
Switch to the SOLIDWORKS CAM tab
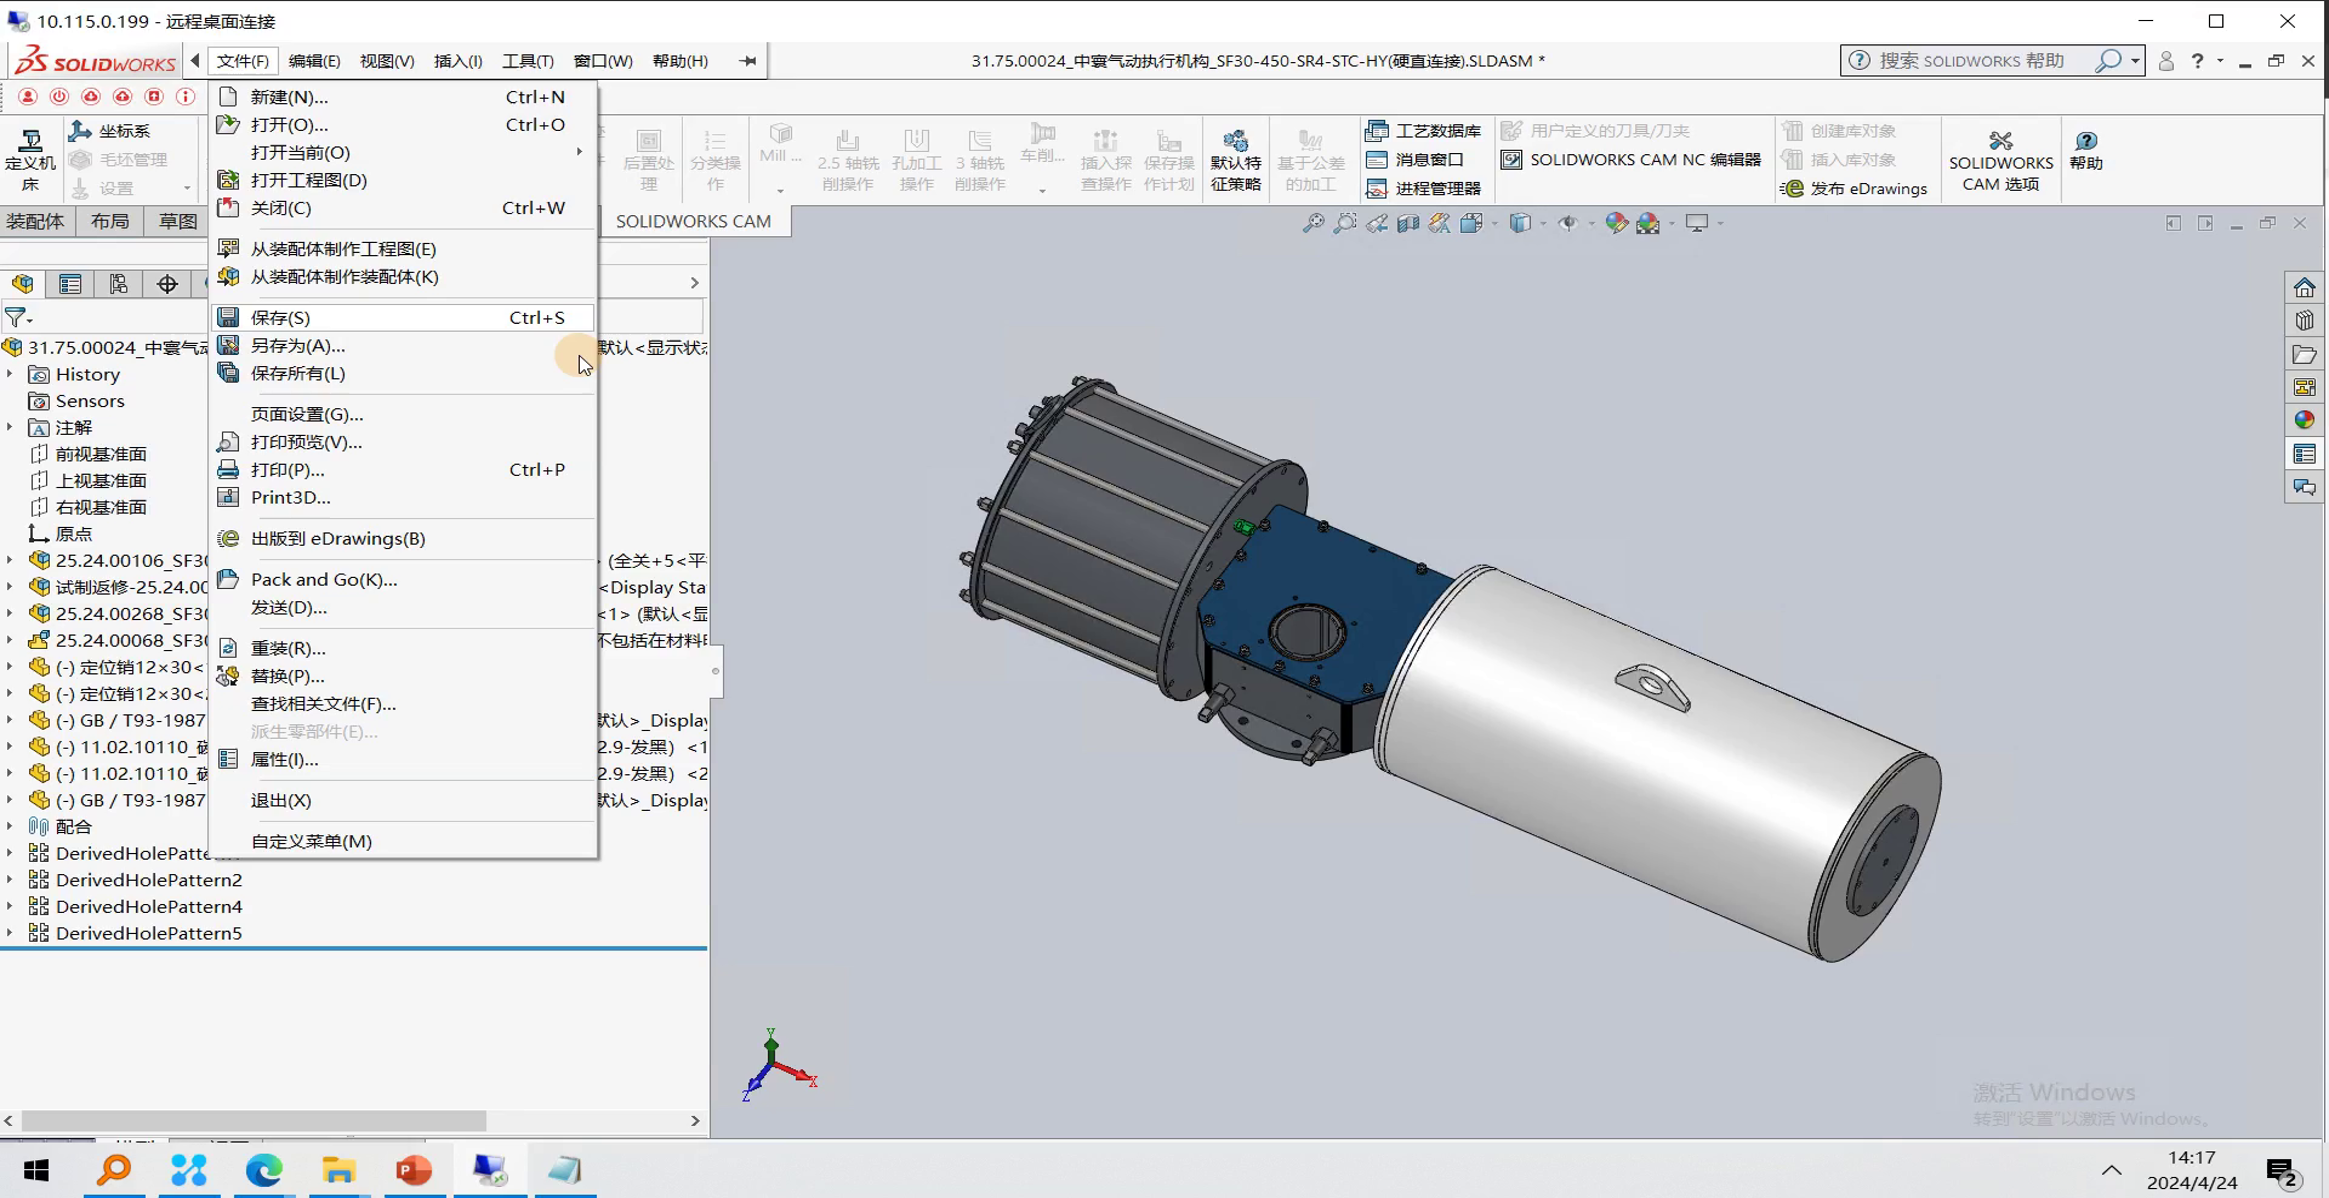pos(694,221)
